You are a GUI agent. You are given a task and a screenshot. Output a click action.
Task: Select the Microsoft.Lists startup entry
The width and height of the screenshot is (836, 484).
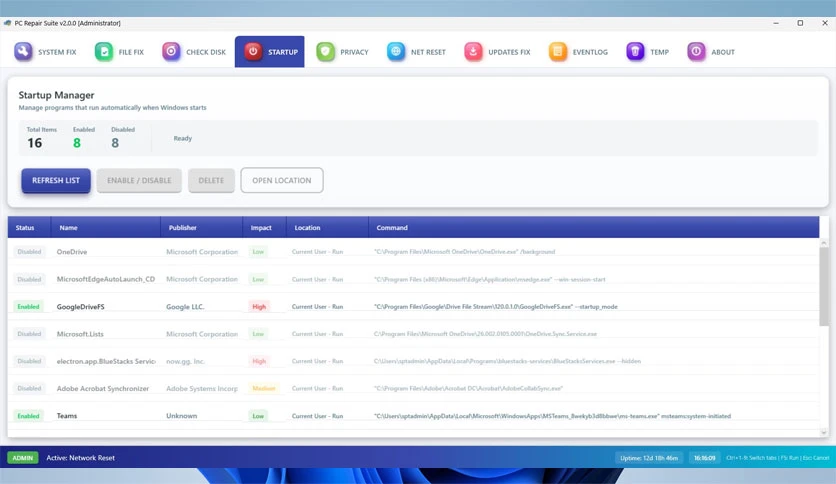413,334
